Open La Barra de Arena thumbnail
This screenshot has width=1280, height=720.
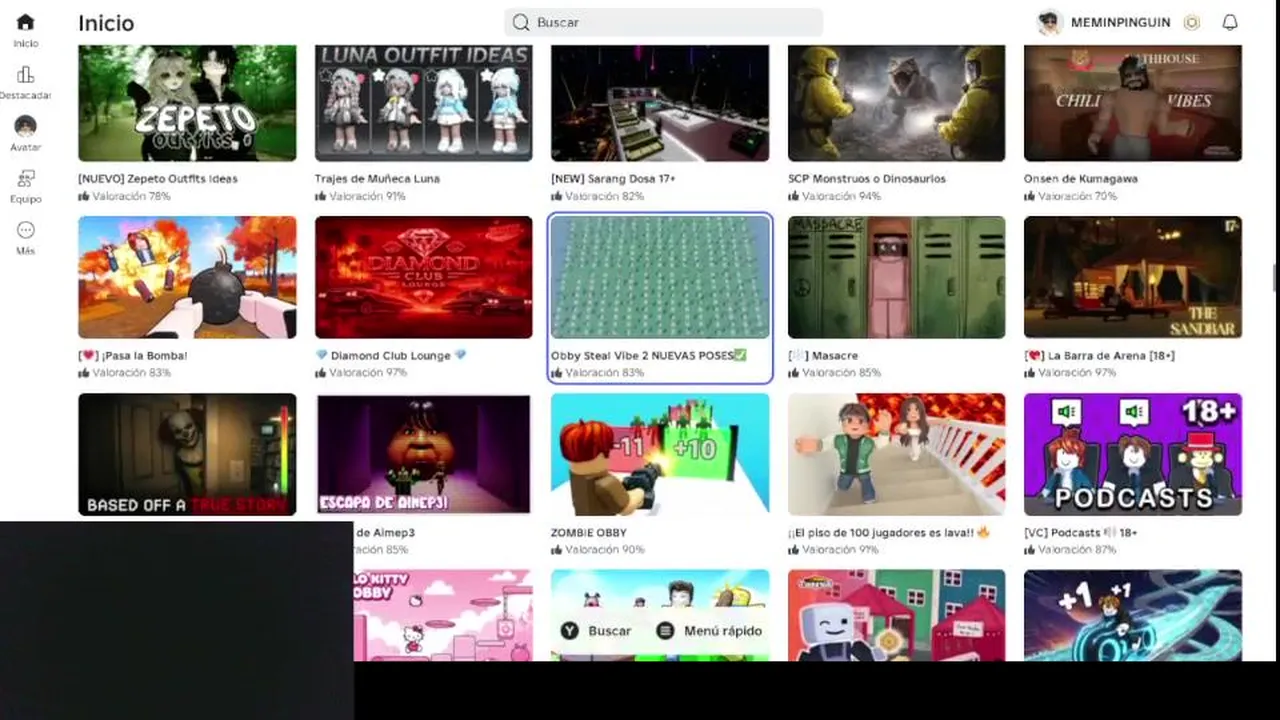[1133, 277]
